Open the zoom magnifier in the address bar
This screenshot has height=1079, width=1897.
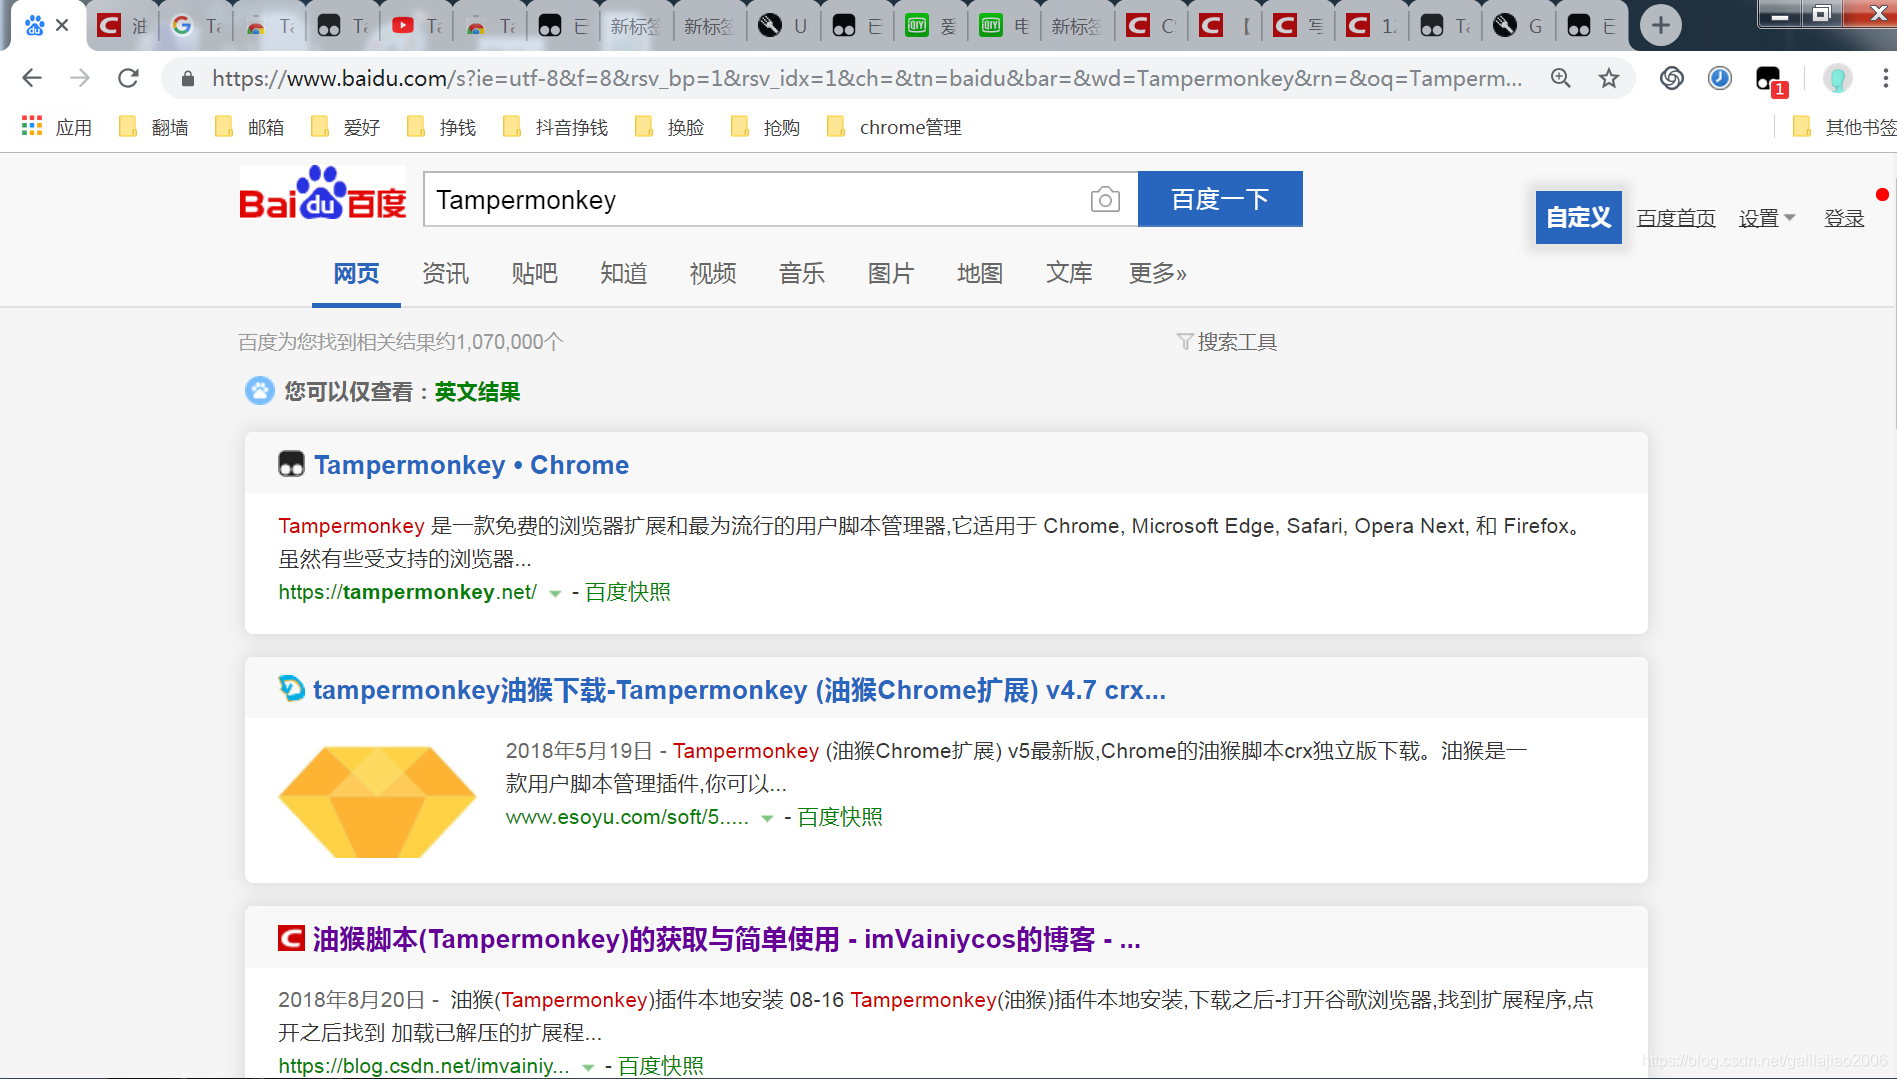pos(1560,78)
